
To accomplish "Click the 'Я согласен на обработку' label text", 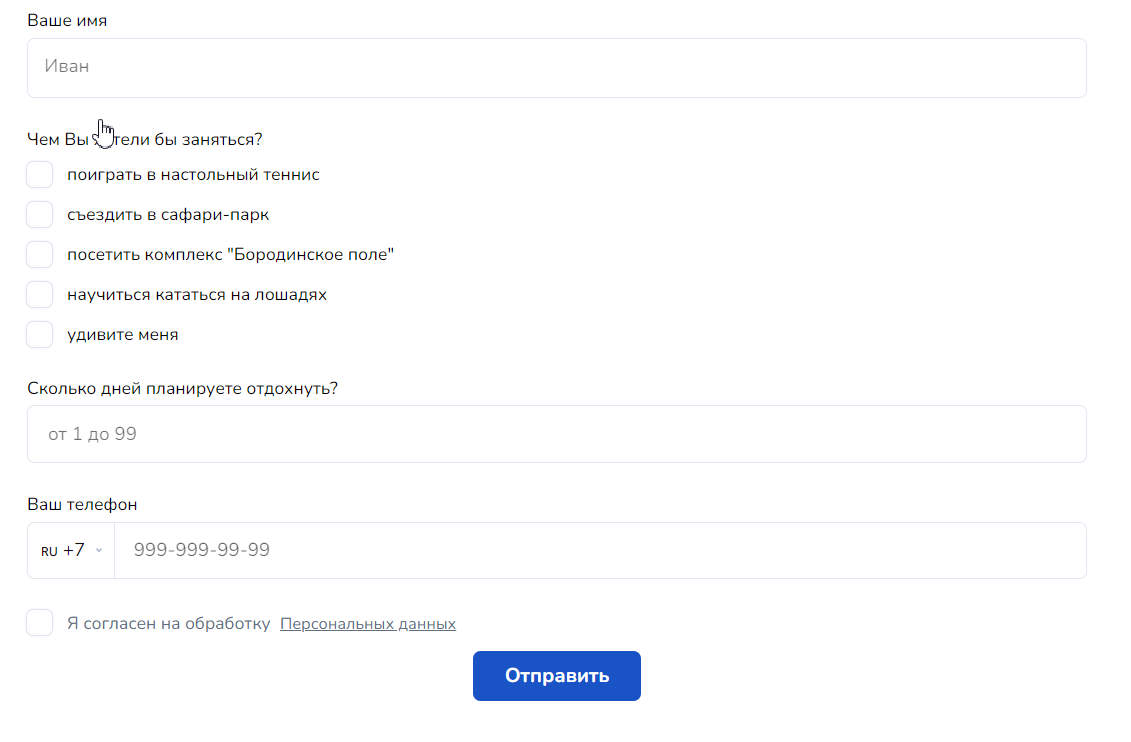I will 168,624.
